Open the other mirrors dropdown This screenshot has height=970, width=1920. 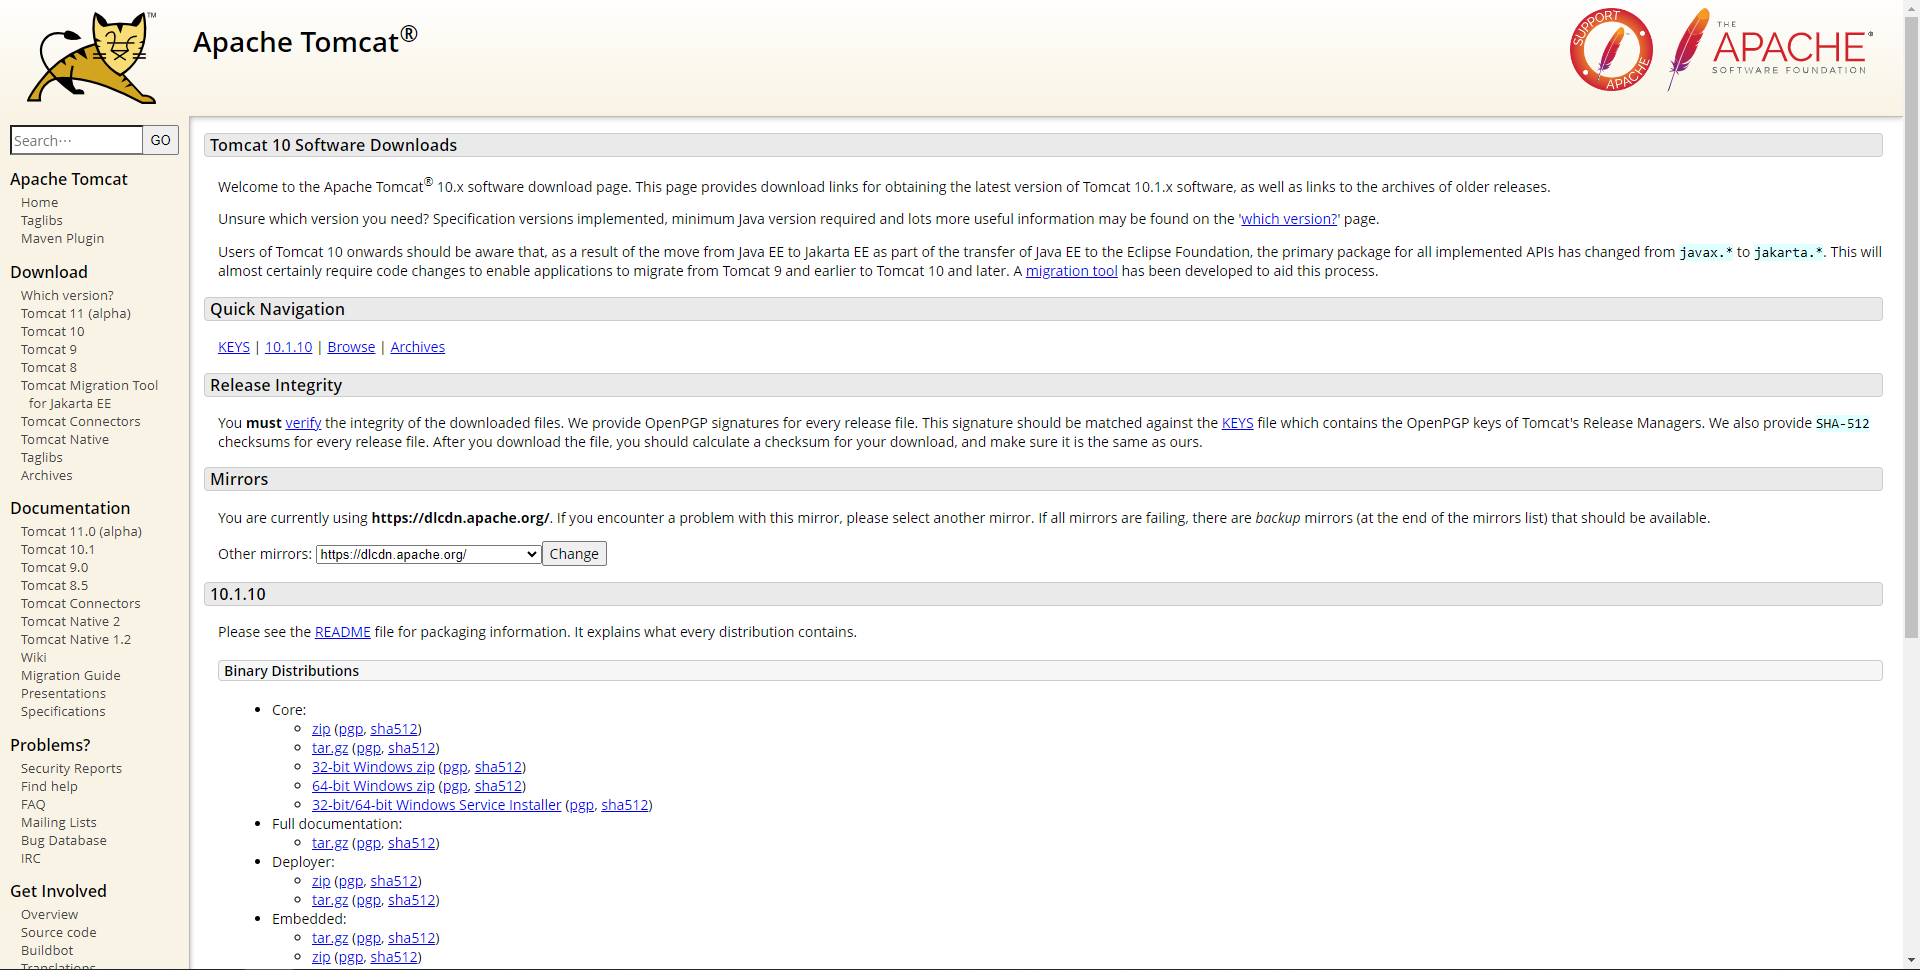click(429, 554)
